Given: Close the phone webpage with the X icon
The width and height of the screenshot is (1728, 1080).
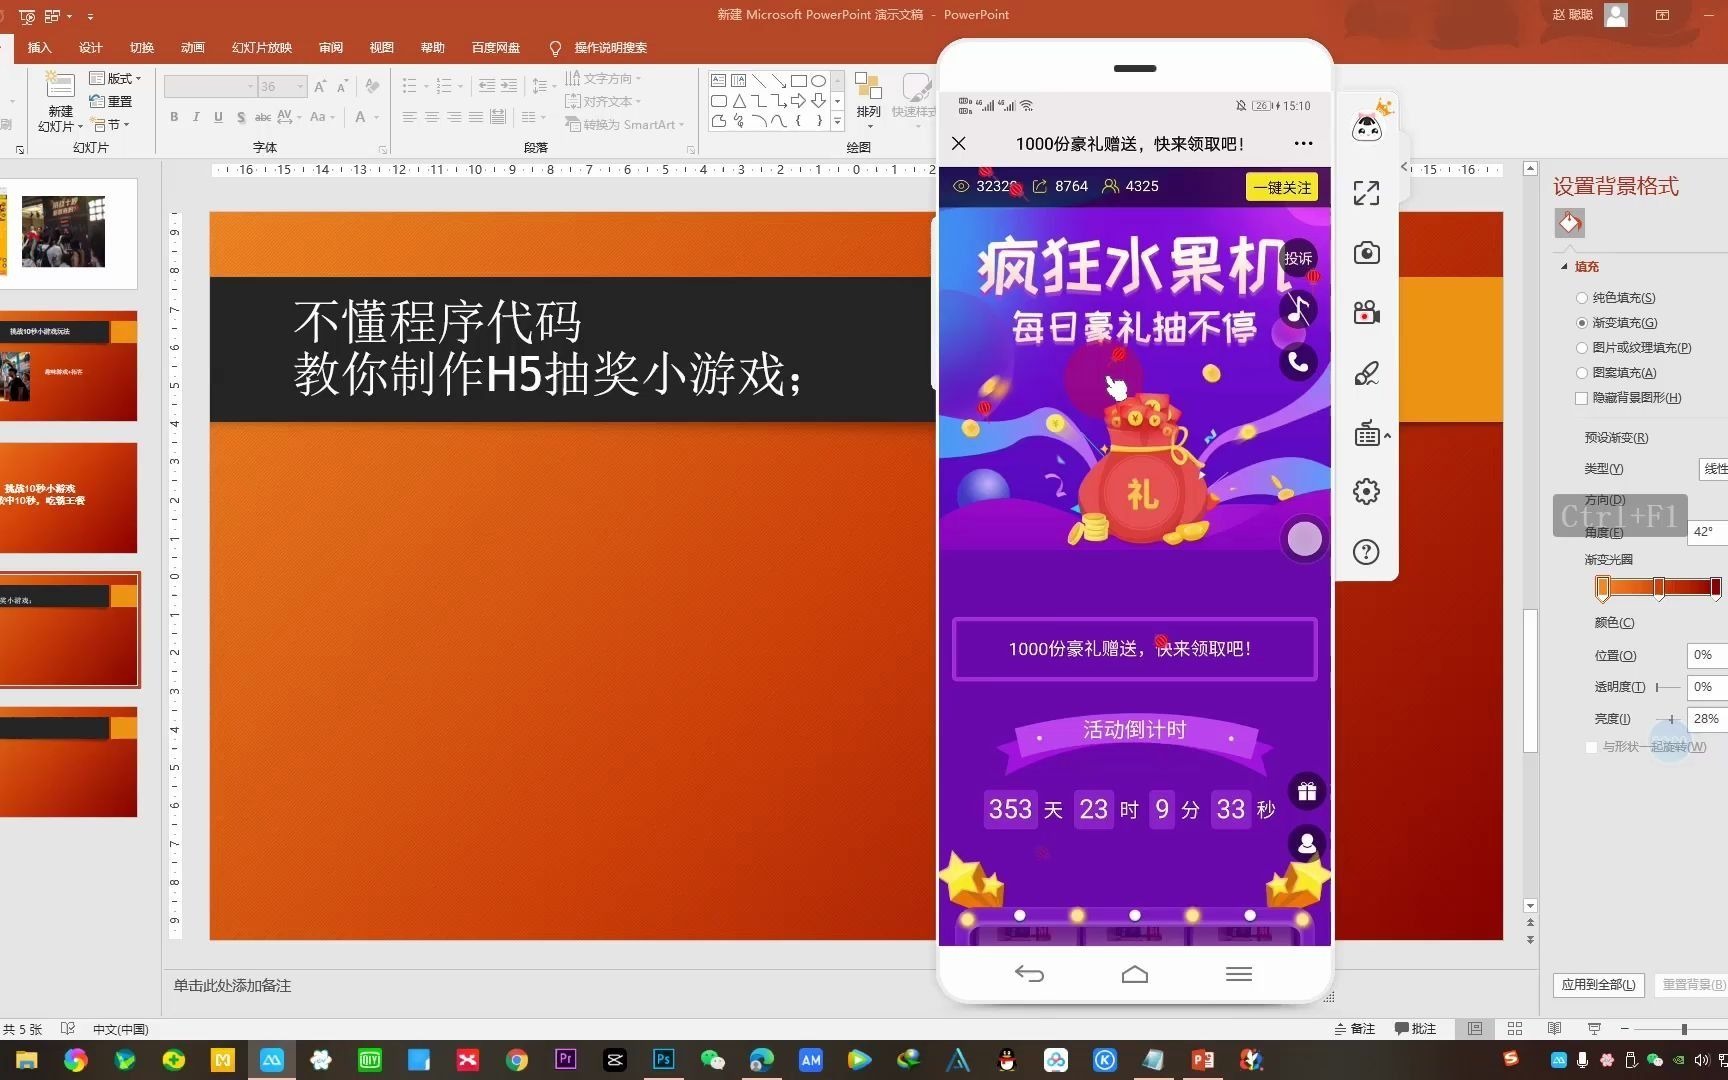Looking at the screenshot, I should (959, 144).
